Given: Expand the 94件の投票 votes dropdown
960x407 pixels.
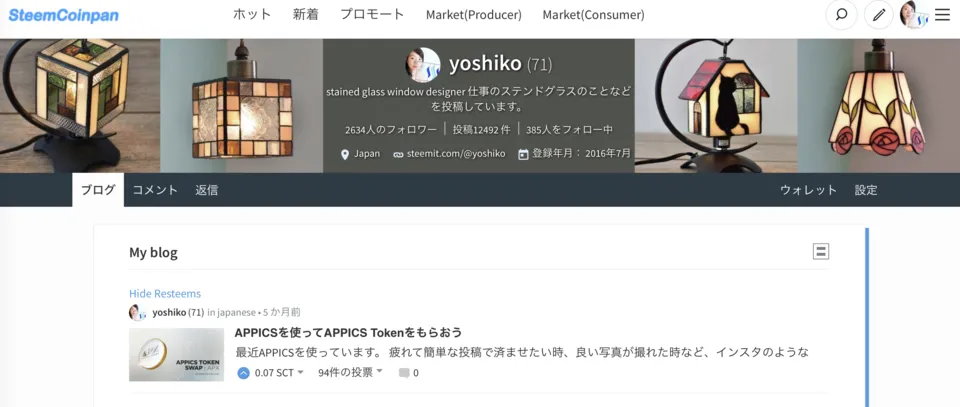Looking at the screenshot, I should (x=350, y=372).
